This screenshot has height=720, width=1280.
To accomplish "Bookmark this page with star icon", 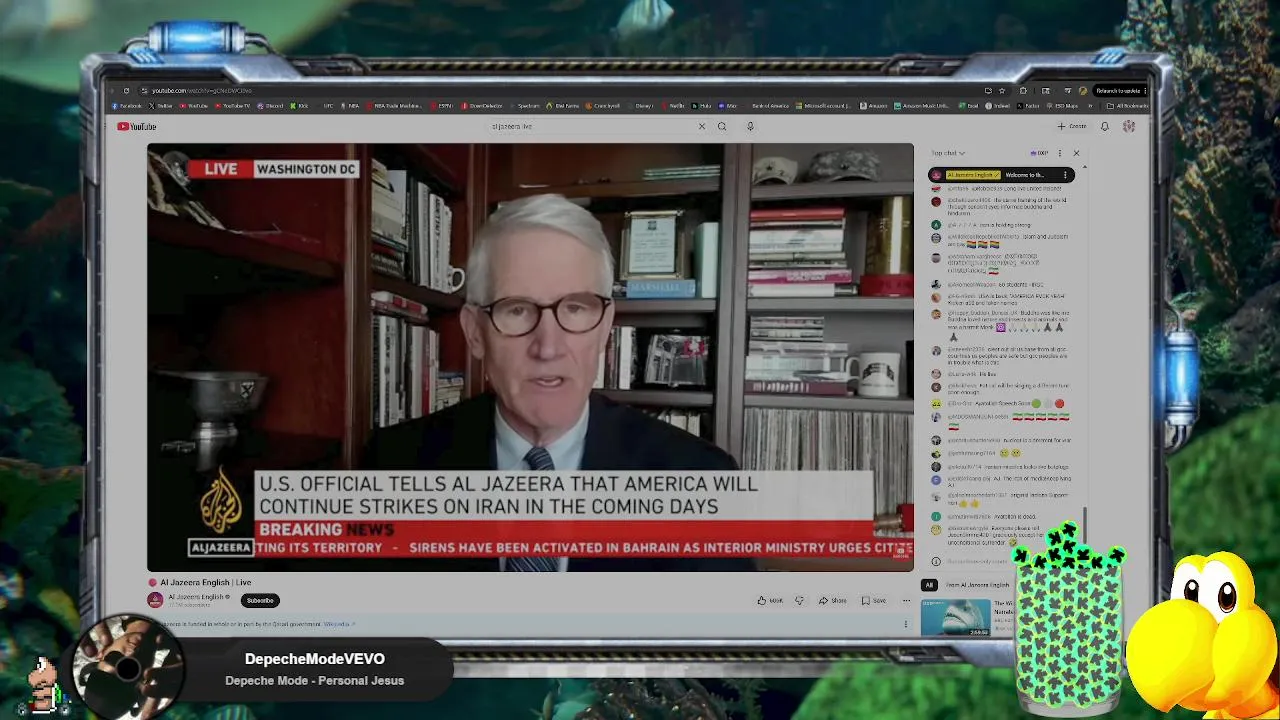I will pyautogui.click(x=1002, y=91).
